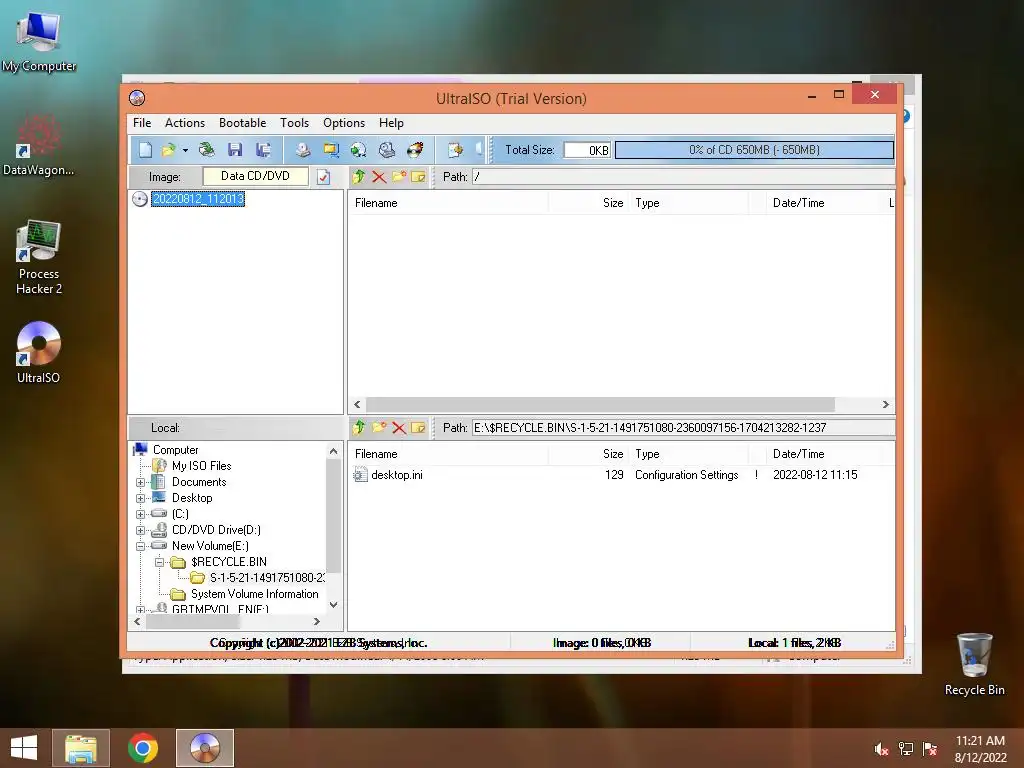
Task: Click the New image toolbar icon
Action: [x=145, y=150]
